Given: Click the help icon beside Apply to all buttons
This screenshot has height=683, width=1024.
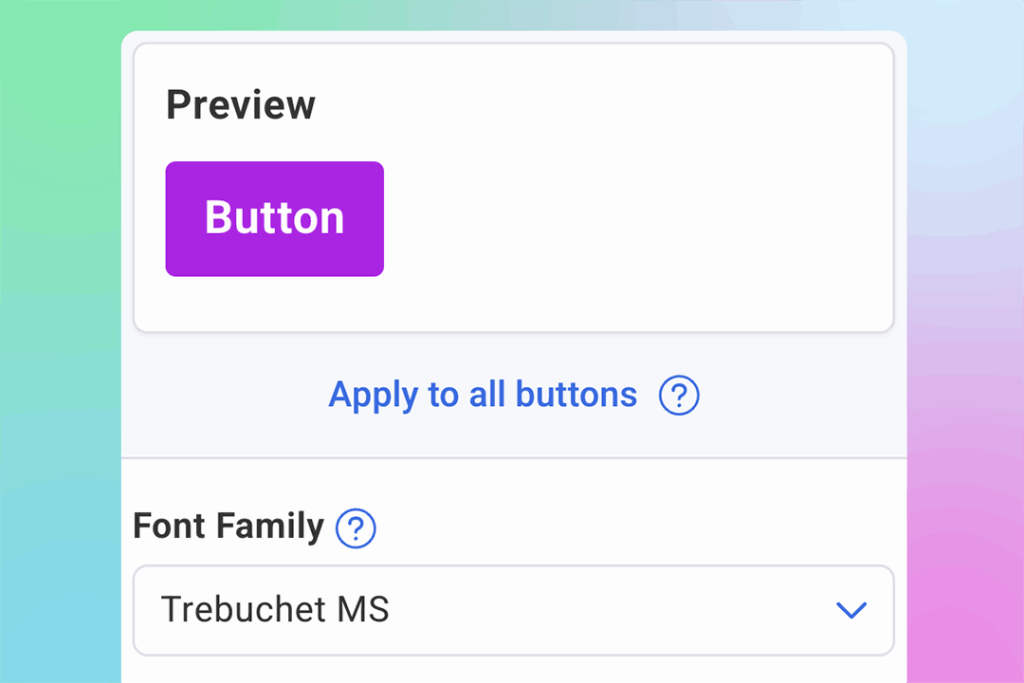Looking at the screenshot, I should coord(680,396).
